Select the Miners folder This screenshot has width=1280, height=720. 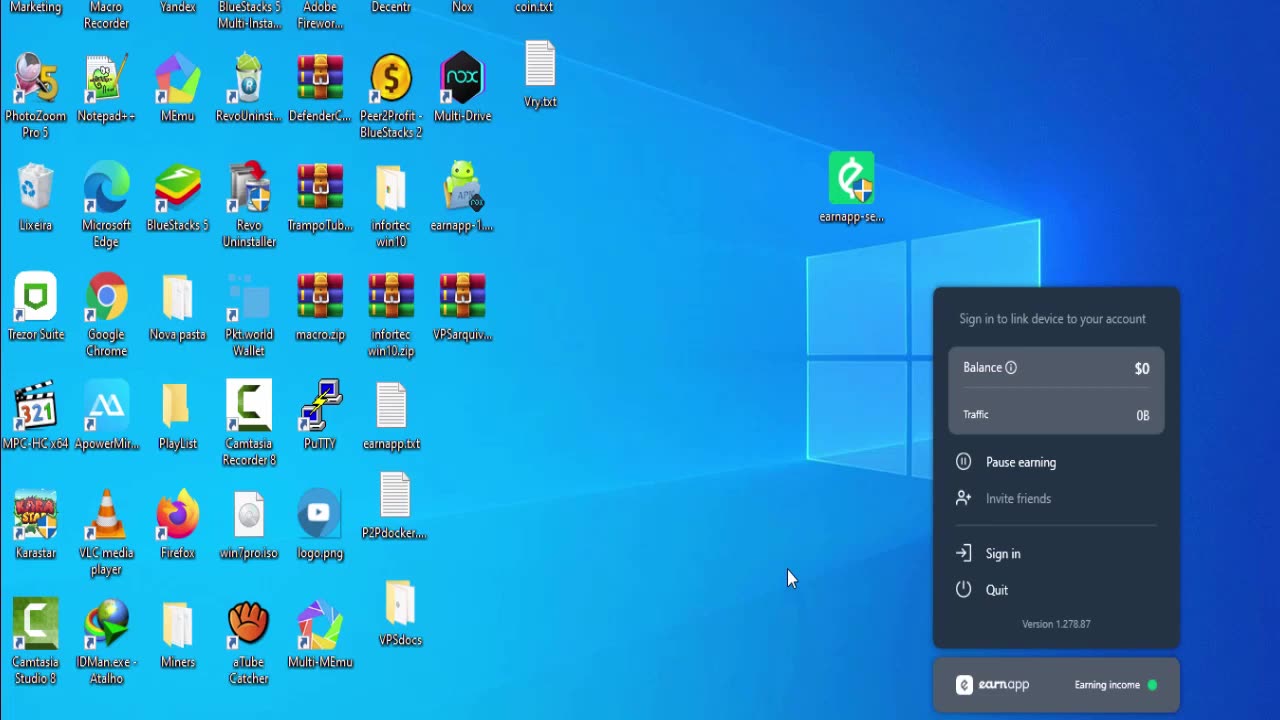(178, 633)
